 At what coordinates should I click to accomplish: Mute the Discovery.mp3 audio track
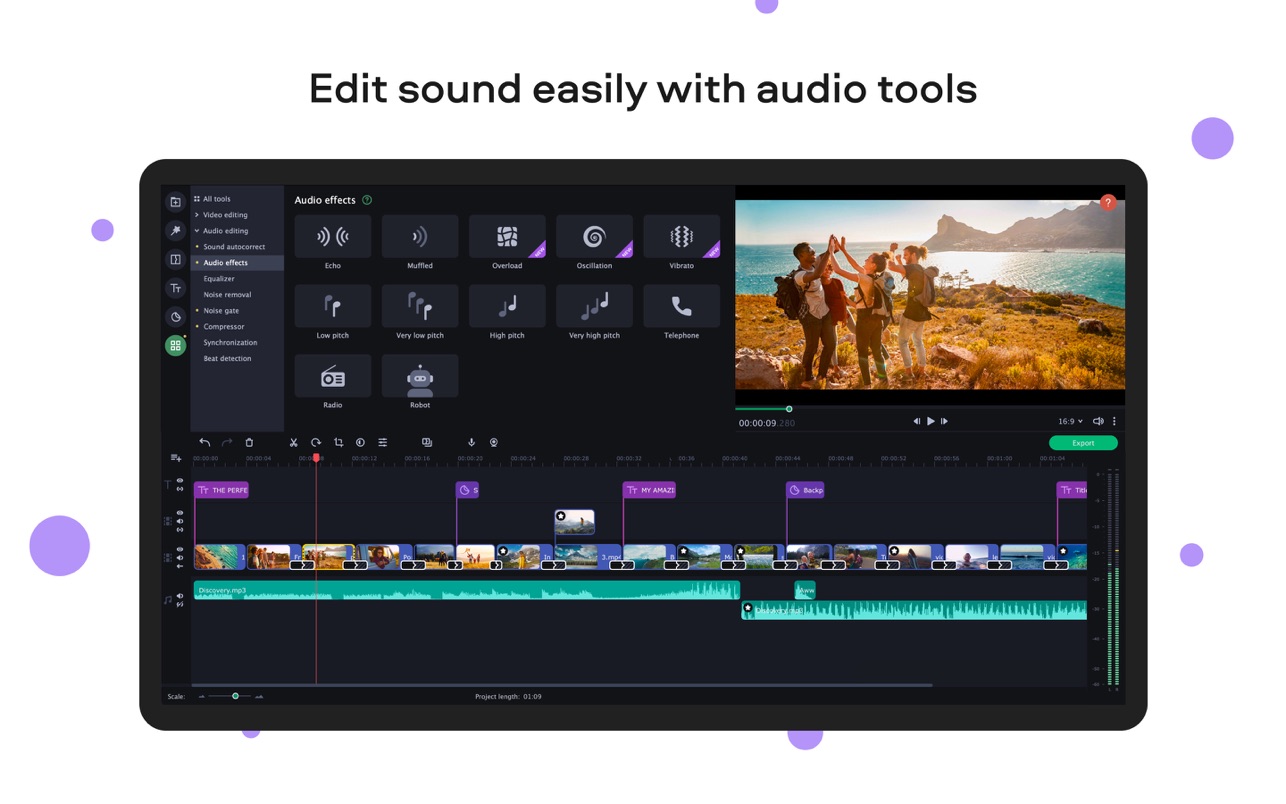(x=180, y=596)
